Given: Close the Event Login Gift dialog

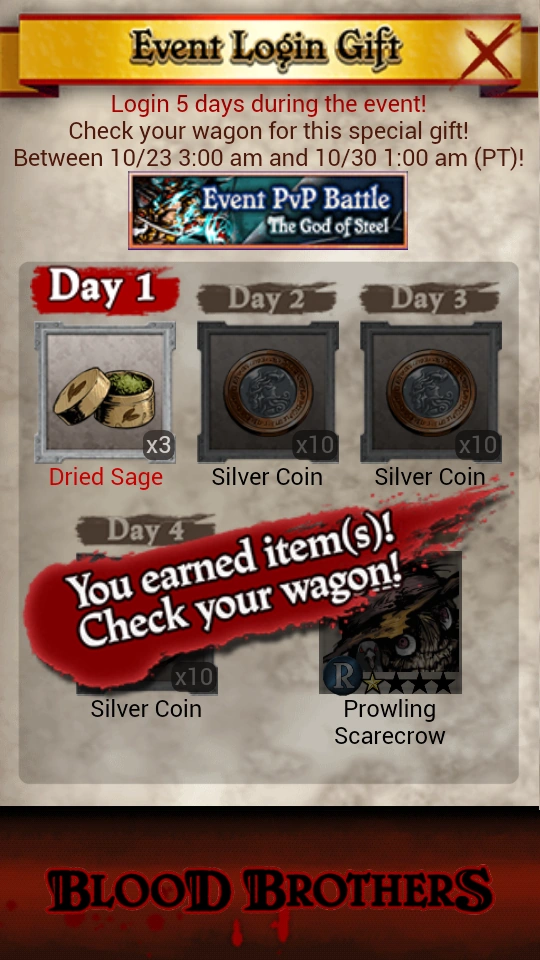Looking at the screenshot, I should [492, 51].
